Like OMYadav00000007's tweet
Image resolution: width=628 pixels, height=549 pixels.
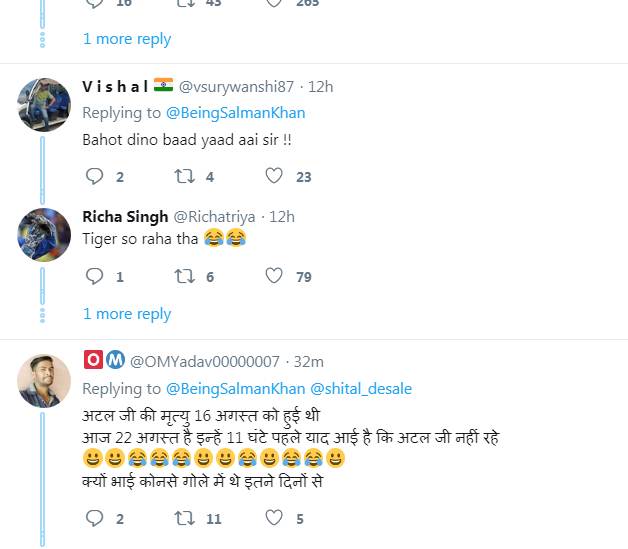(273, 518)
